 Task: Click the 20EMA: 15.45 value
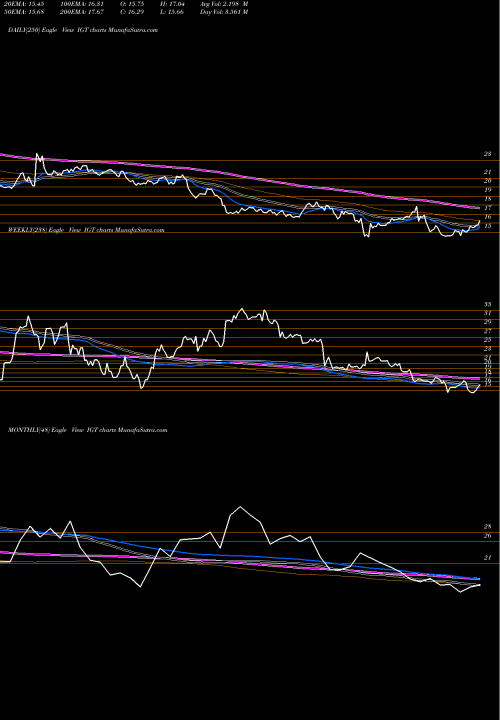tap(22, 4)
